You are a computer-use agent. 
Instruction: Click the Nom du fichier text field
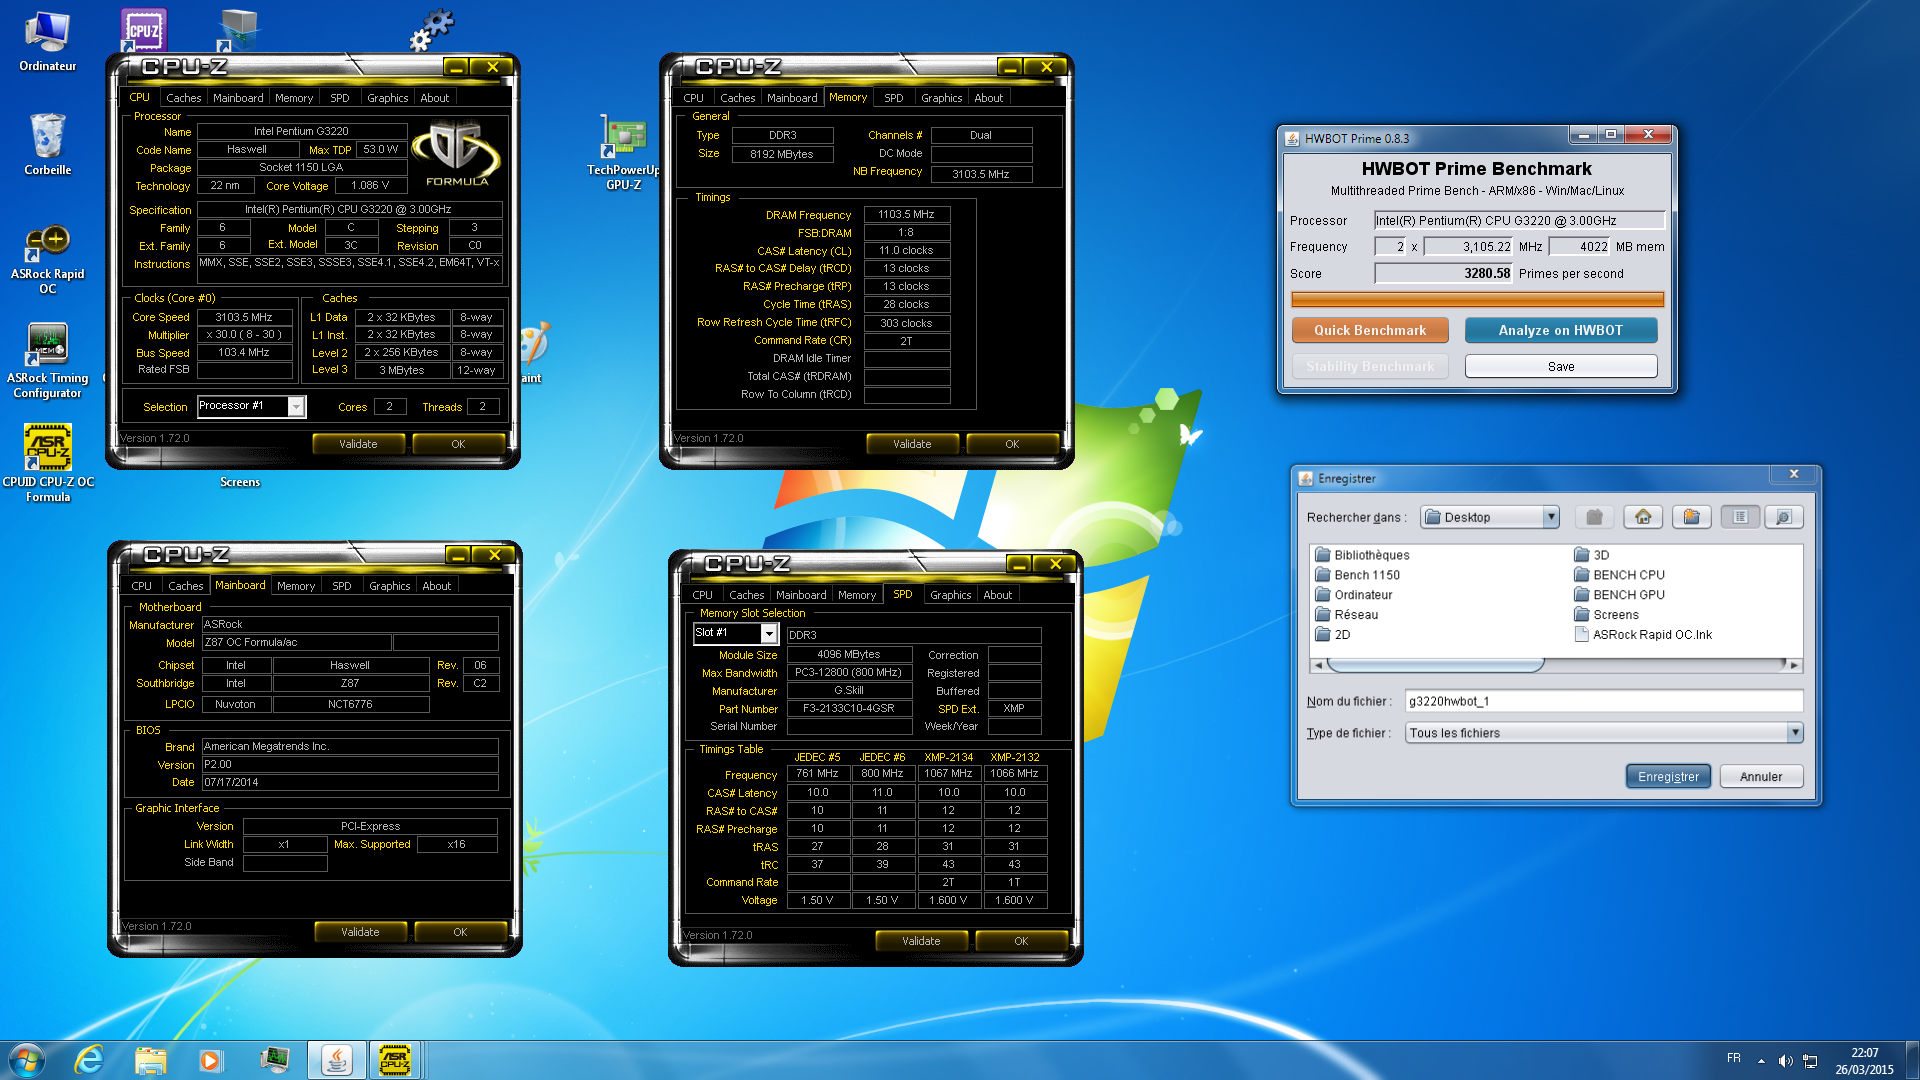click(x=1603, y=701)
